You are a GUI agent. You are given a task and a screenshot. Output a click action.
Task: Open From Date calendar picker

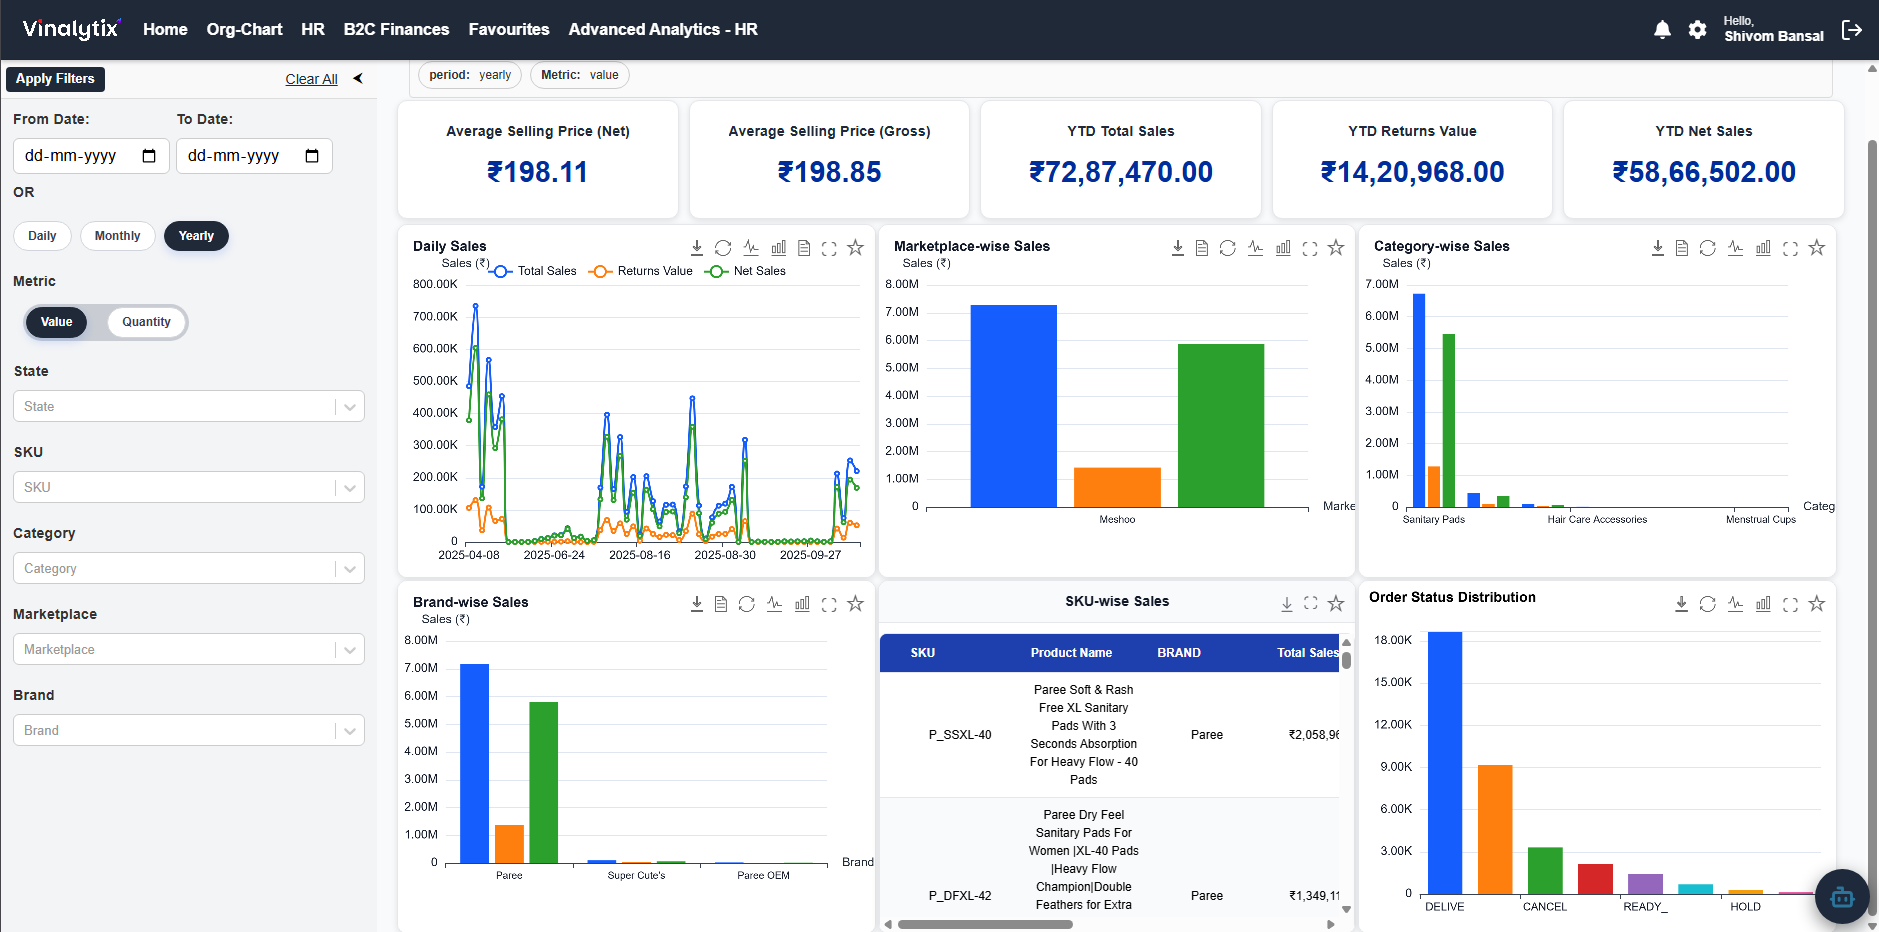pos(149,156)
